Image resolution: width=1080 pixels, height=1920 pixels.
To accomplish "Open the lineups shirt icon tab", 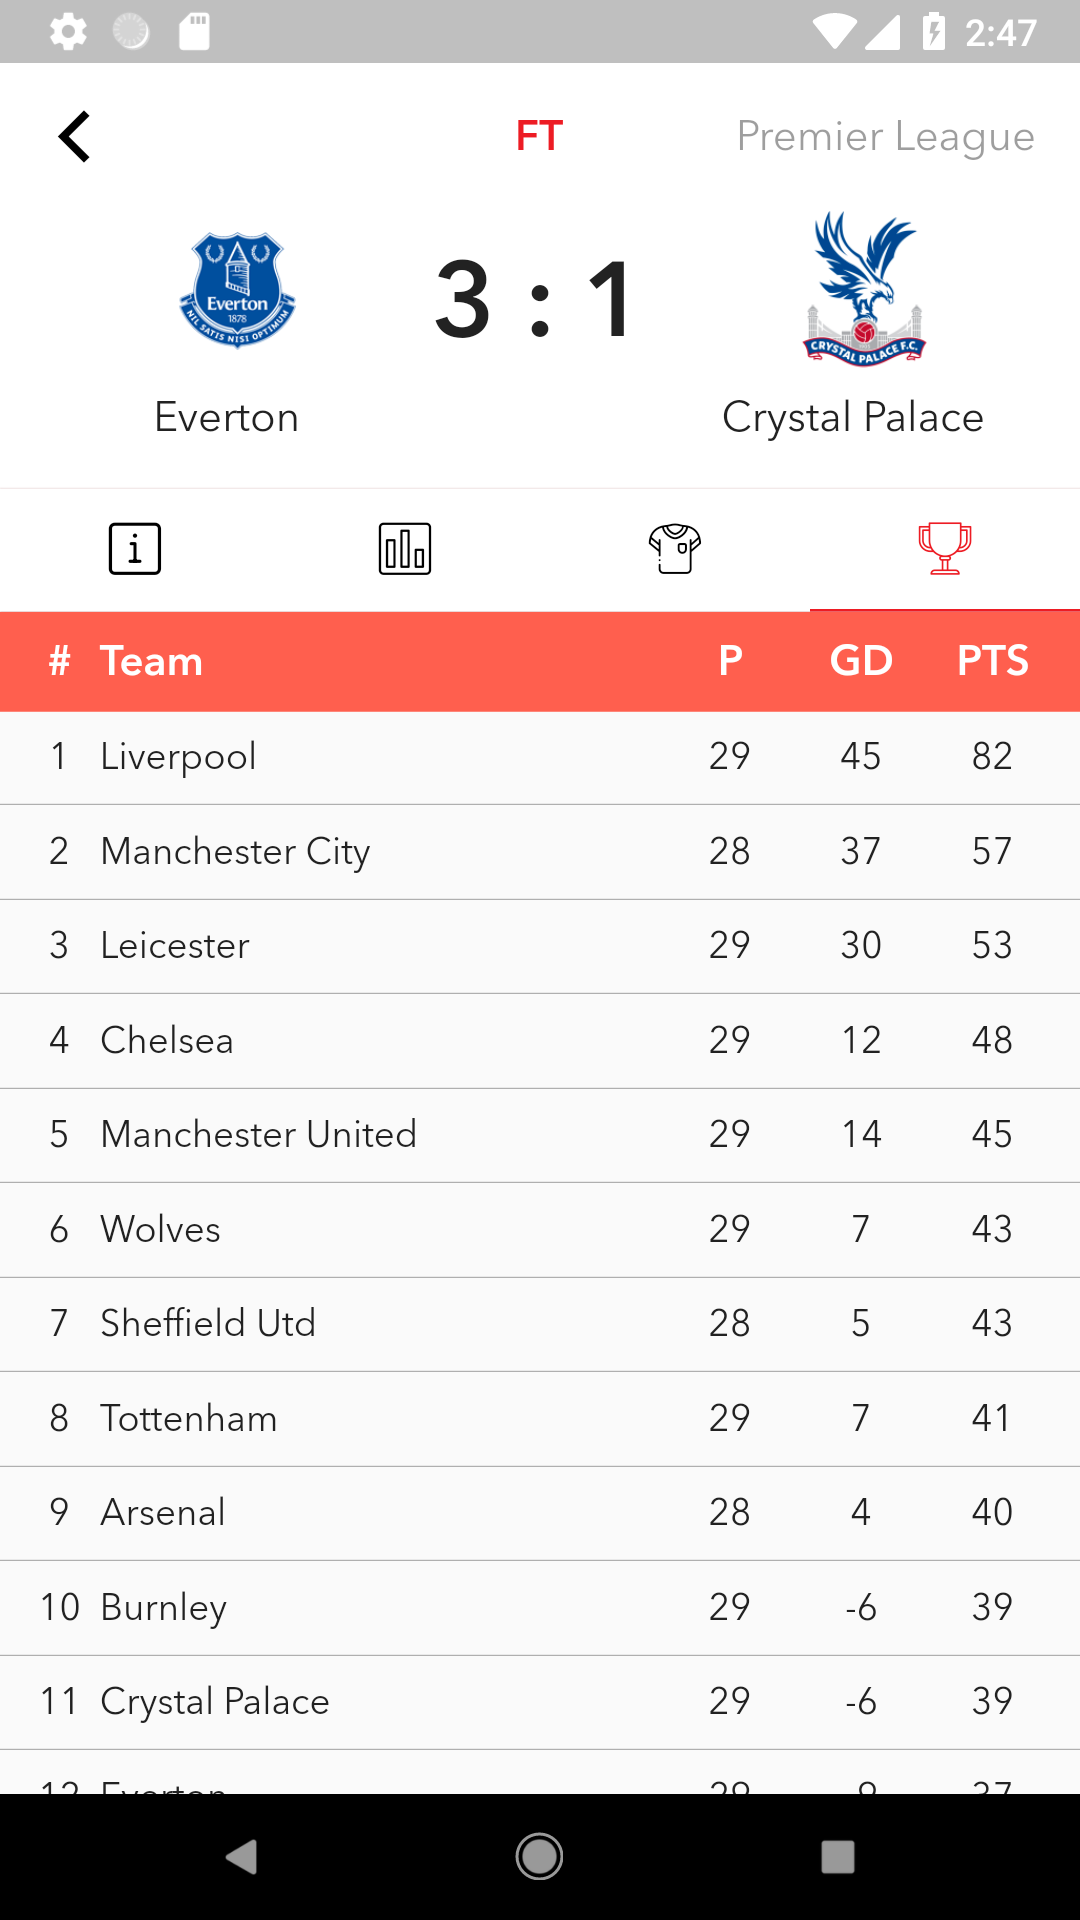I will [x=675, y=549].
